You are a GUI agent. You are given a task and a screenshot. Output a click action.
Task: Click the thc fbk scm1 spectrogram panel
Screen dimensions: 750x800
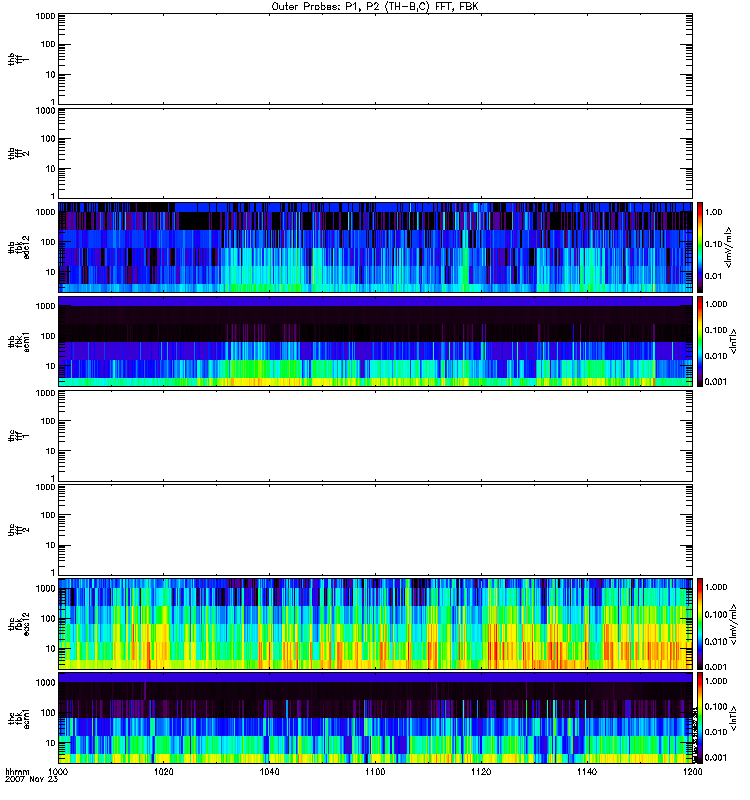pyautogui.click(x=374, y=717)
